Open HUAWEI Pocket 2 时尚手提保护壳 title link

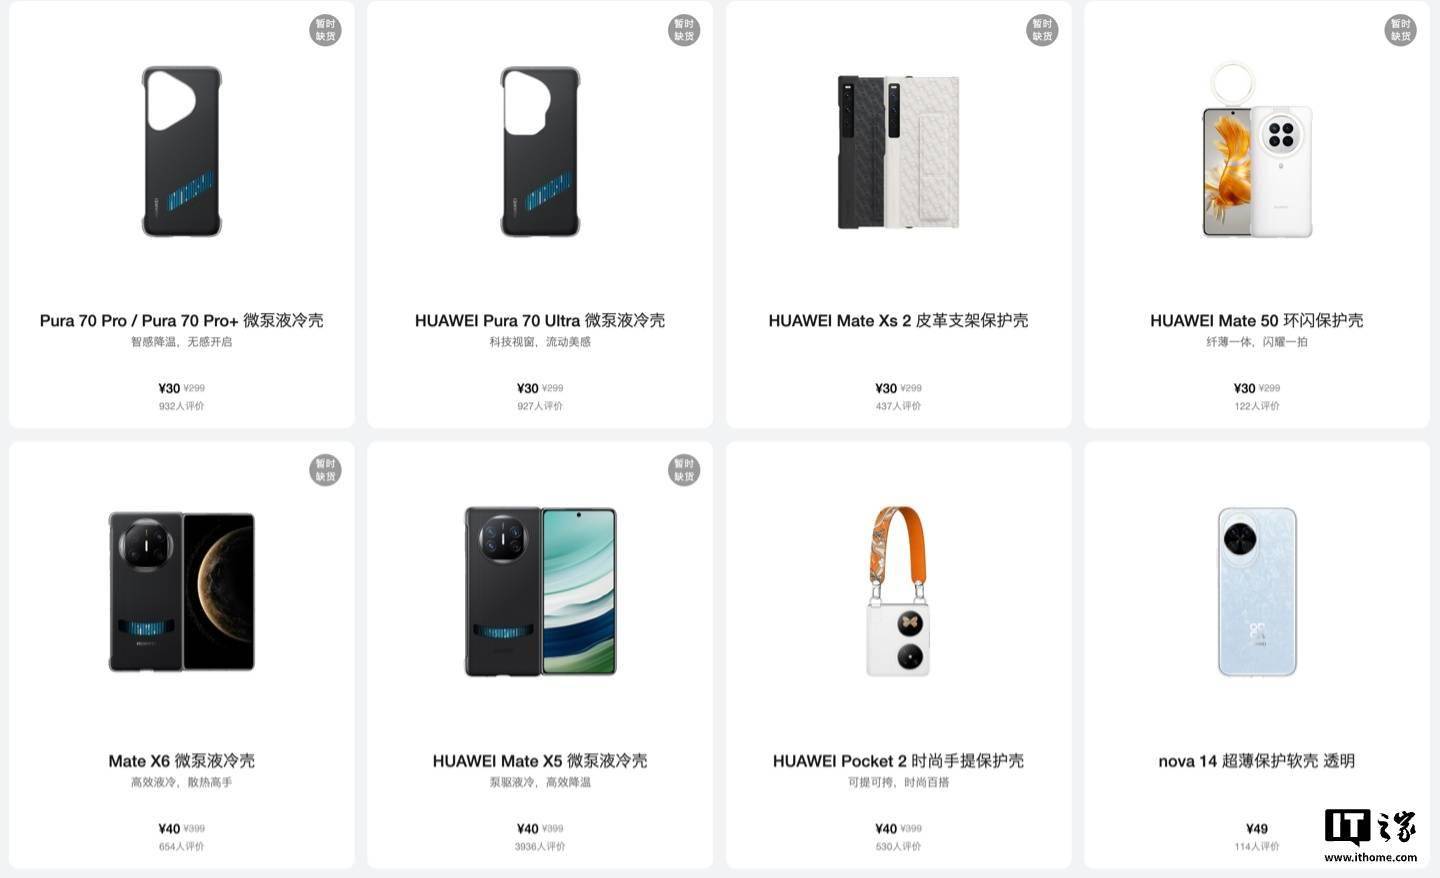pos(898,761)
